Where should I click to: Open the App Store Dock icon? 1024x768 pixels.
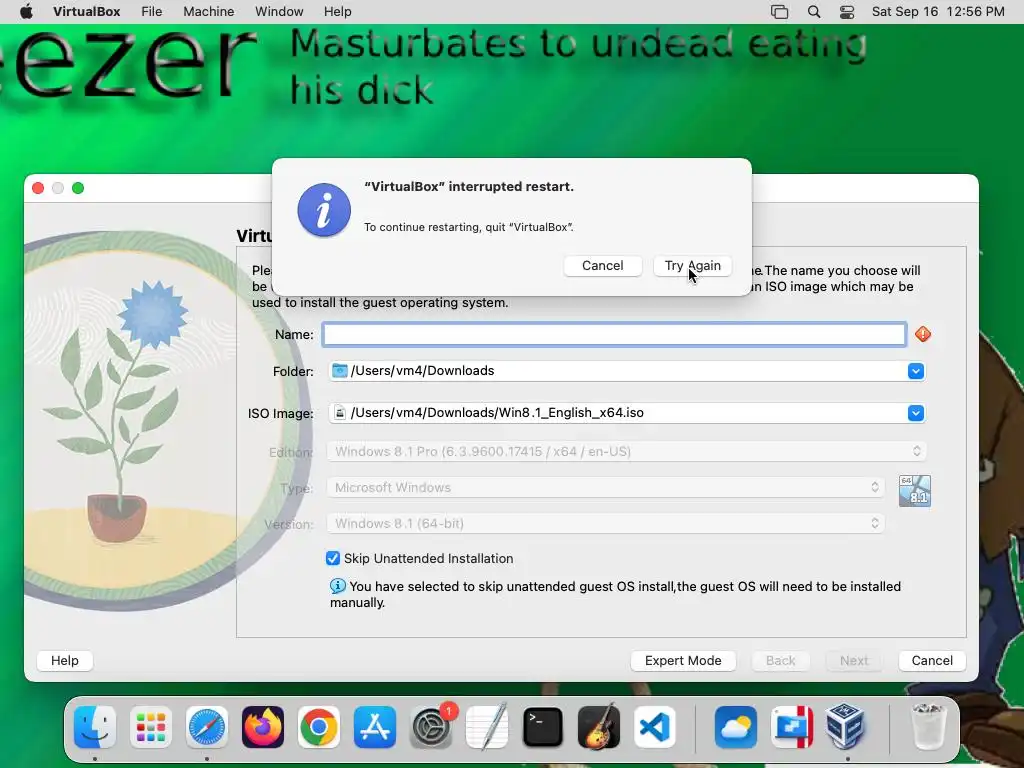[x=375, y=727]
